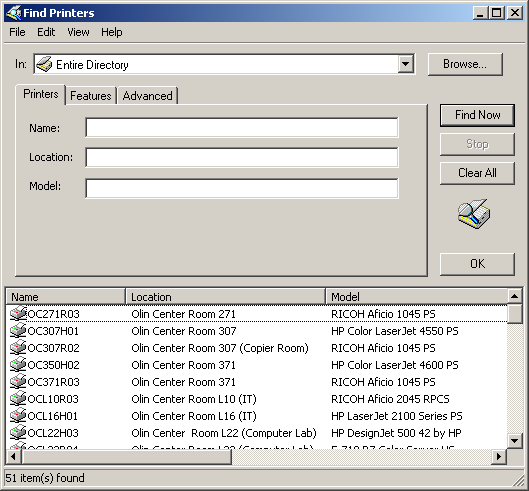The width and height of the screenshot is (529, 491).
Task: Minimize the Find Printers window
Action: click(480, 13)
